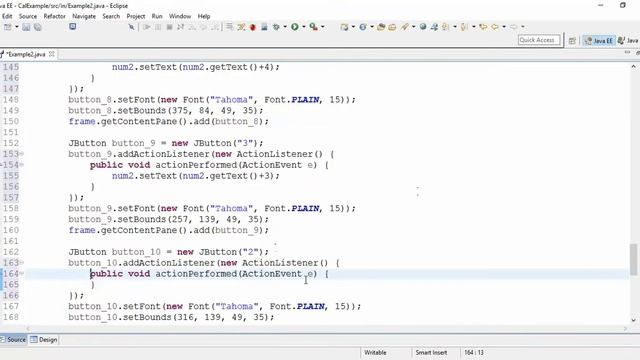The image size is (640, 360).
Task: Click the New file toolbar icon
Action: [8, 27]
